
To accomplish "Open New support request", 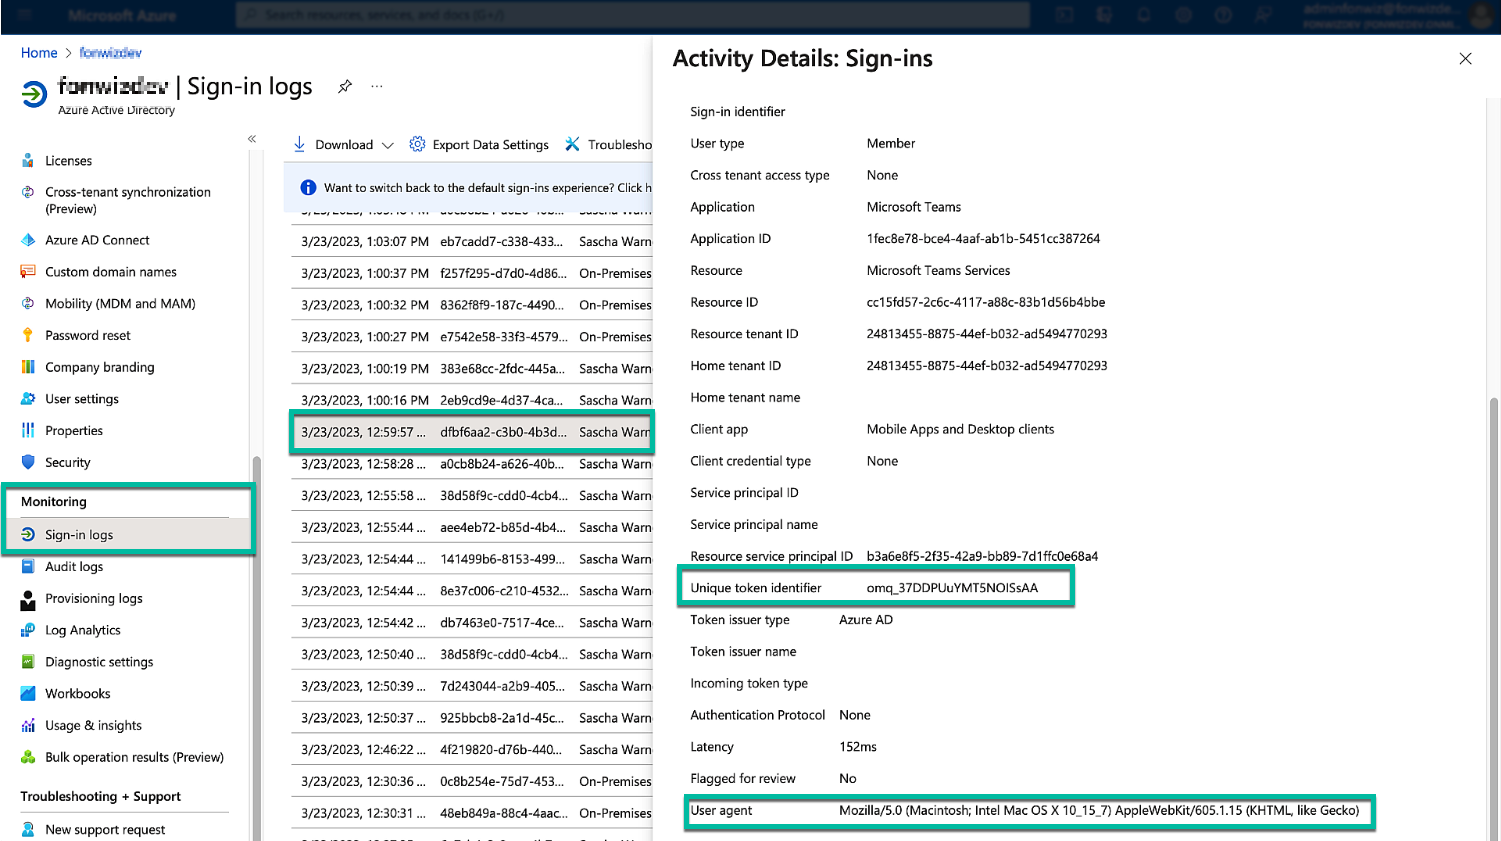I will [x=105, y=829].
